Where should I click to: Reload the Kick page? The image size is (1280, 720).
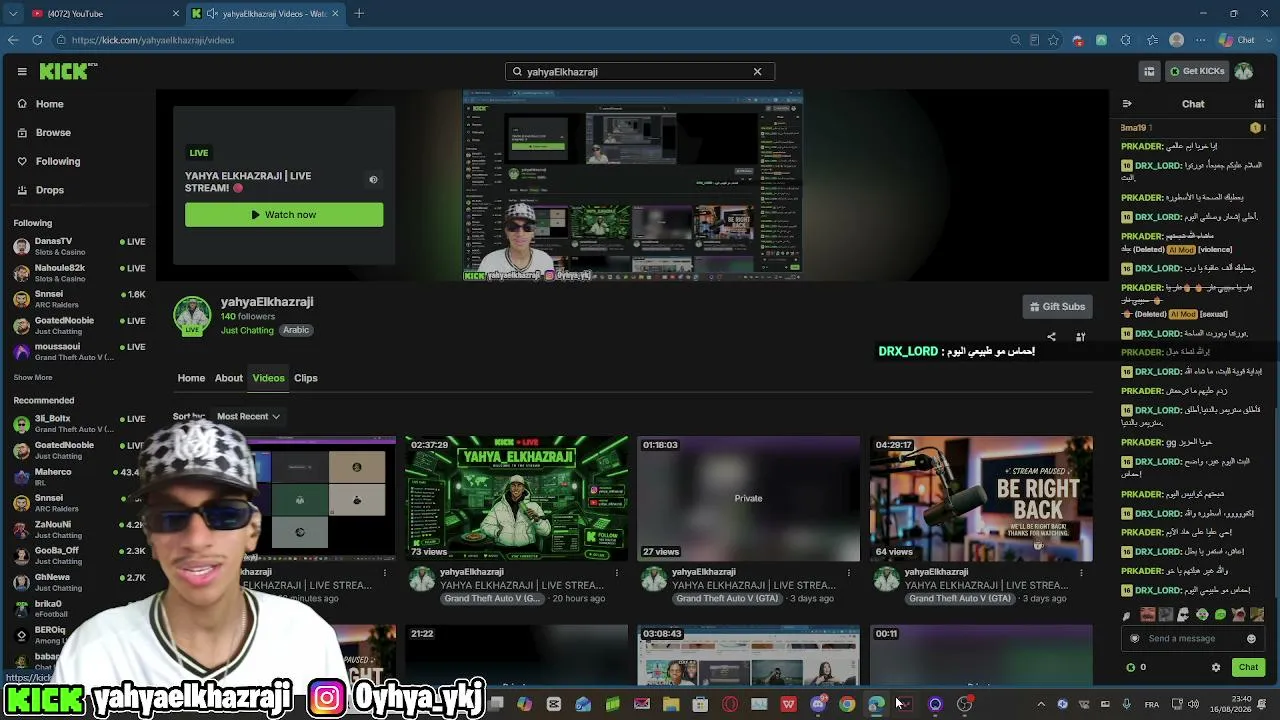pos(37,40)
